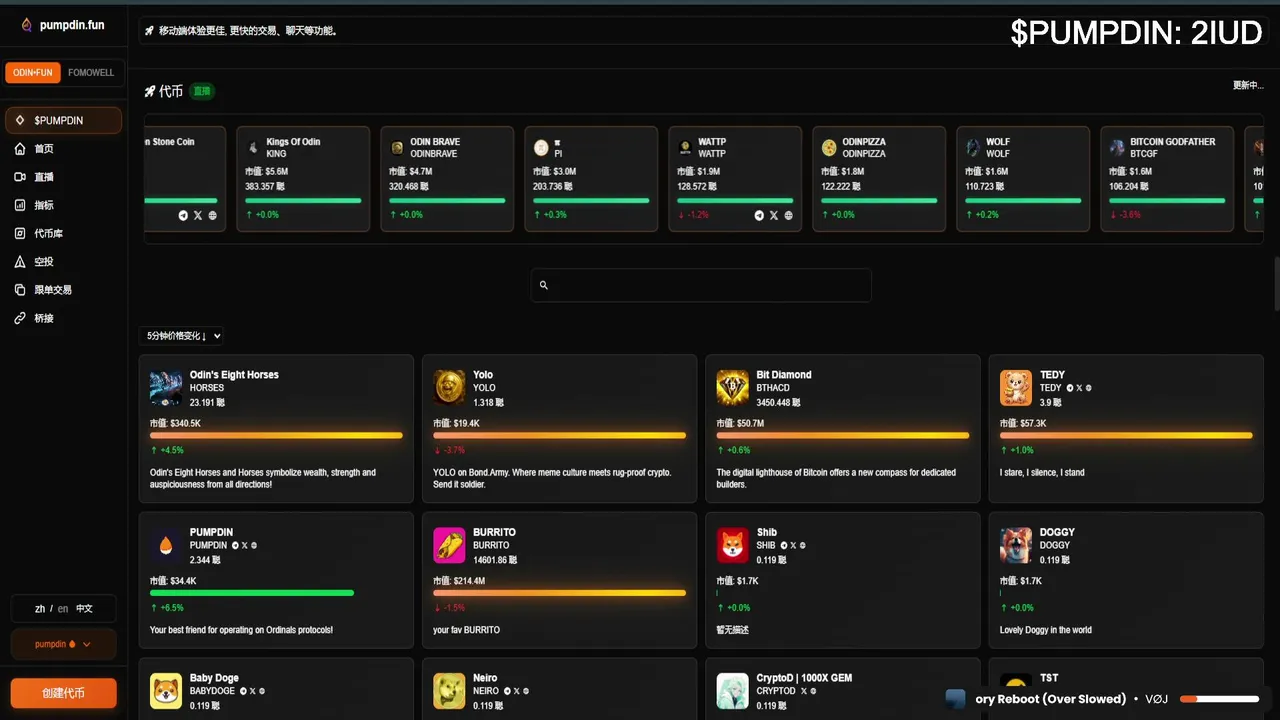
Task: Go to 指标 in sidebar
Action: (44, 205)
